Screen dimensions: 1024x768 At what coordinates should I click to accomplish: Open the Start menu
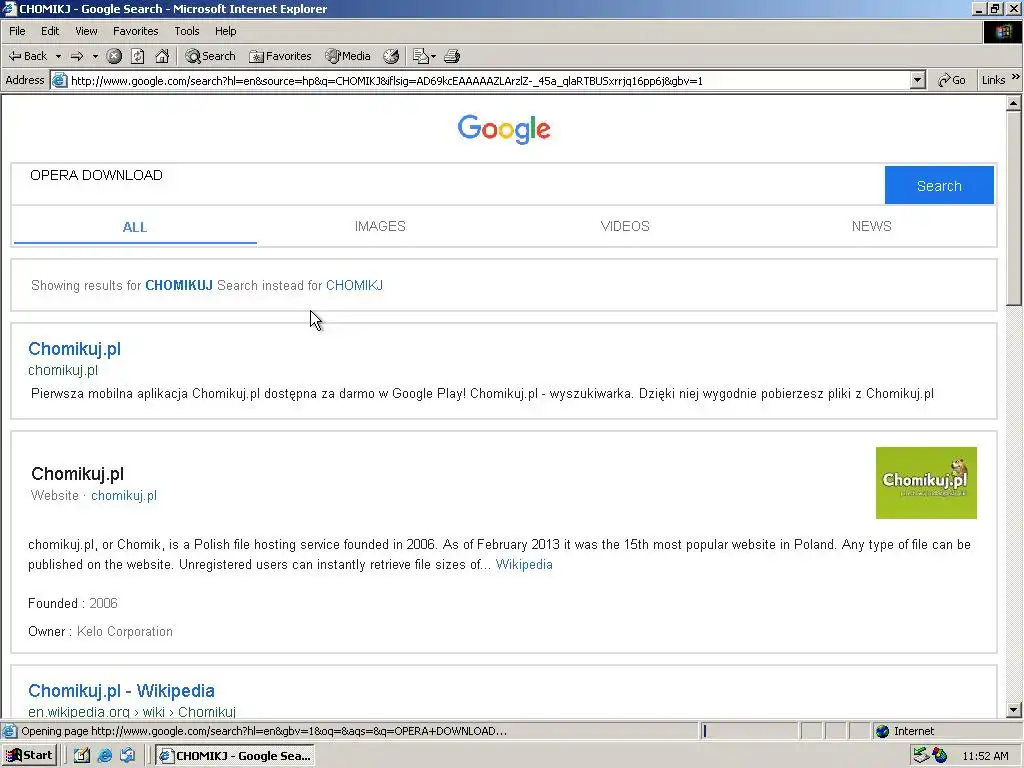pyautogui.click(x=29, y=756)
